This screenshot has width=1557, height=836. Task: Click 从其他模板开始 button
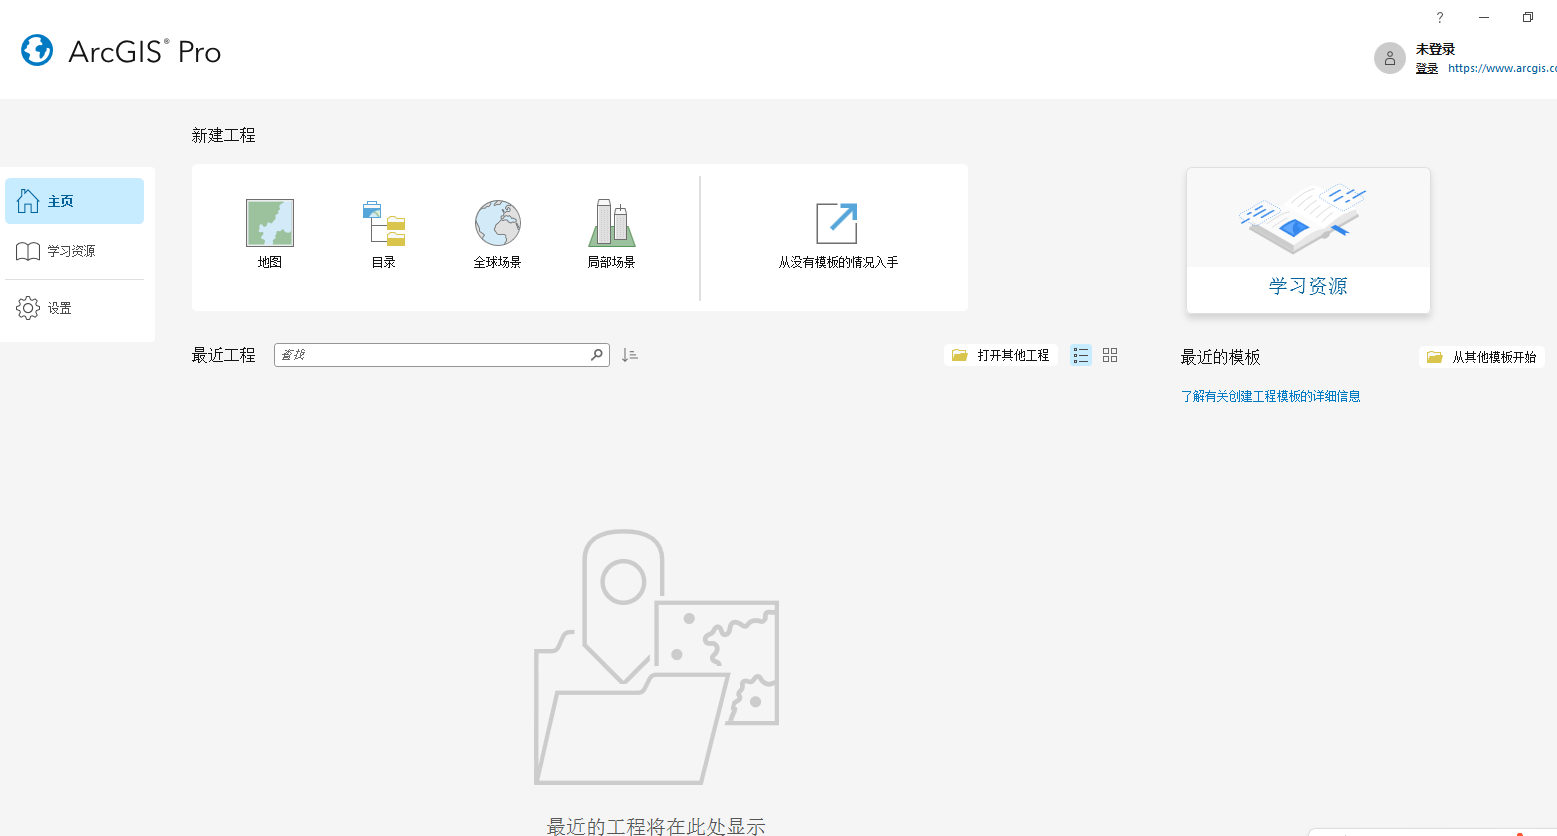click(1482, 357)
